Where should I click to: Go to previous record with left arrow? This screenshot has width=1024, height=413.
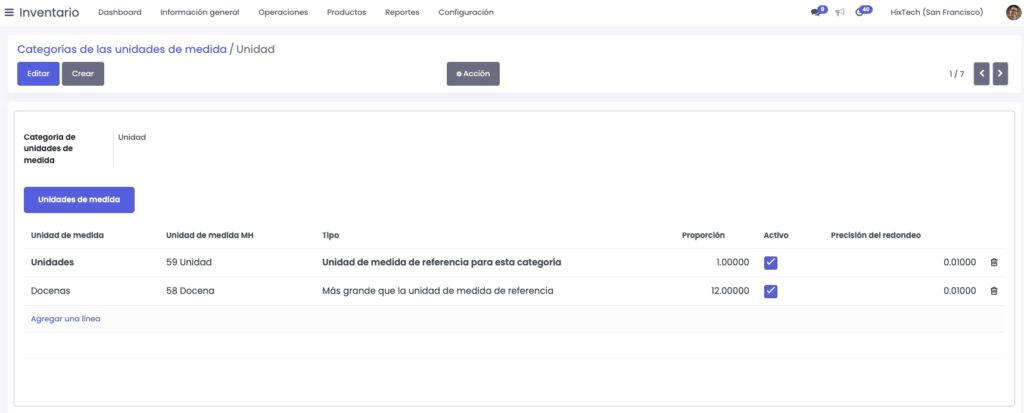(982, 74)
